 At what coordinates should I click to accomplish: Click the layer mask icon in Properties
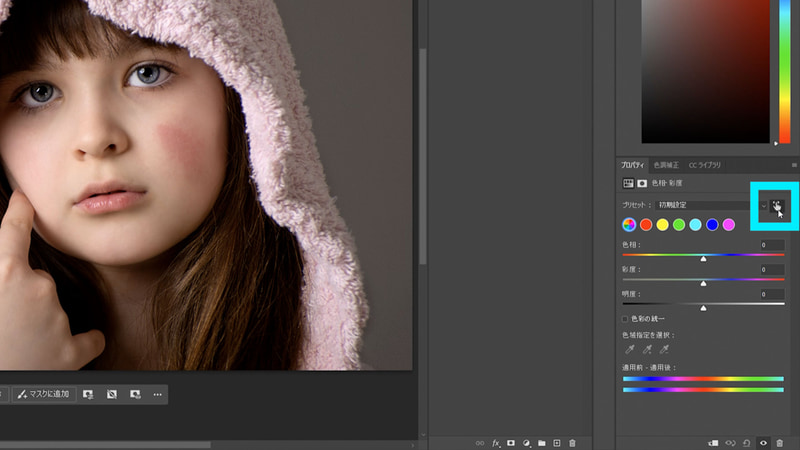coord(642,183)
